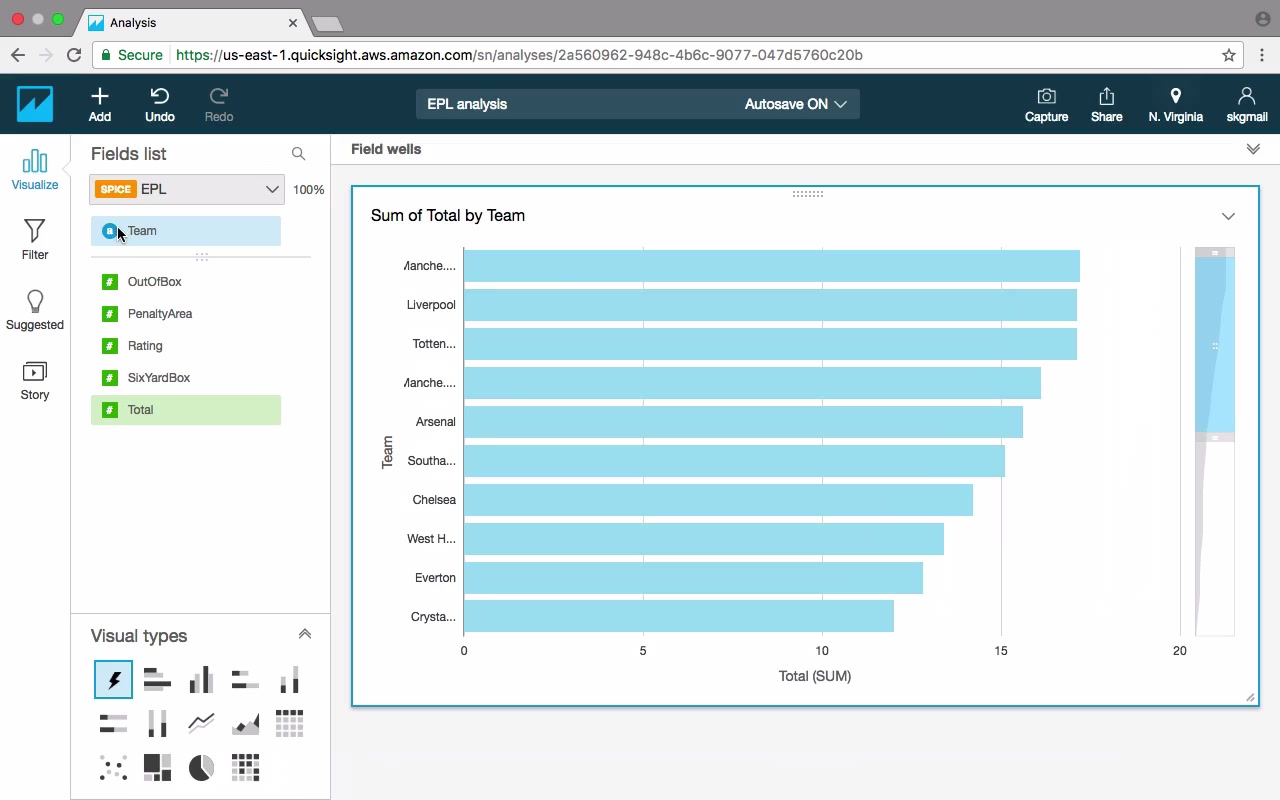Click the chart title Sum of Total by Team
The image size is (1280, 800).
coord(448,216)
